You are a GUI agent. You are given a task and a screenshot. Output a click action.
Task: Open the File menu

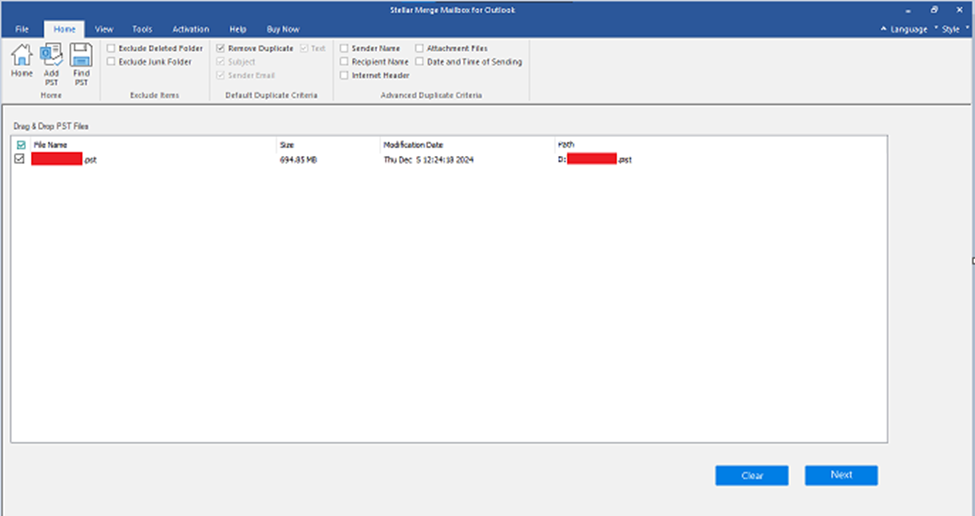(22, 29)
